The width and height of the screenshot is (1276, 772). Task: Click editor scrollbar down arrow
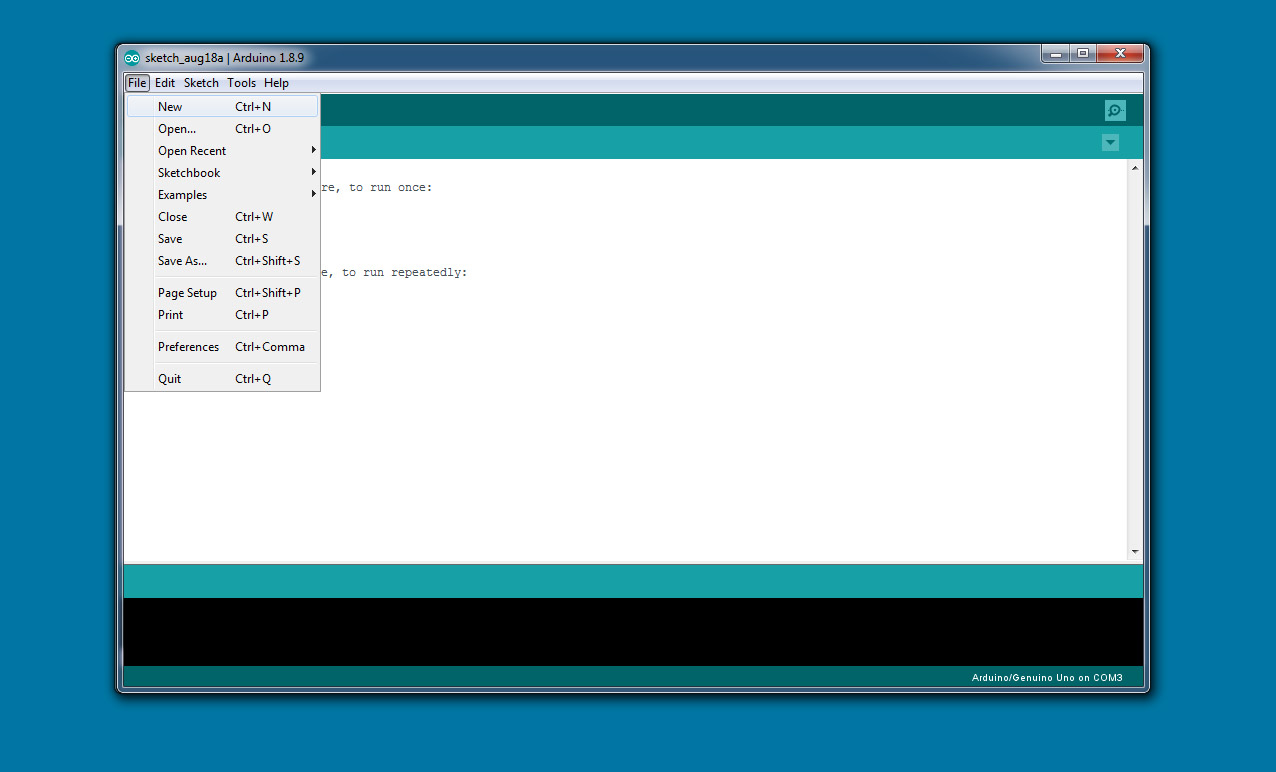(x=1135, y=551)
